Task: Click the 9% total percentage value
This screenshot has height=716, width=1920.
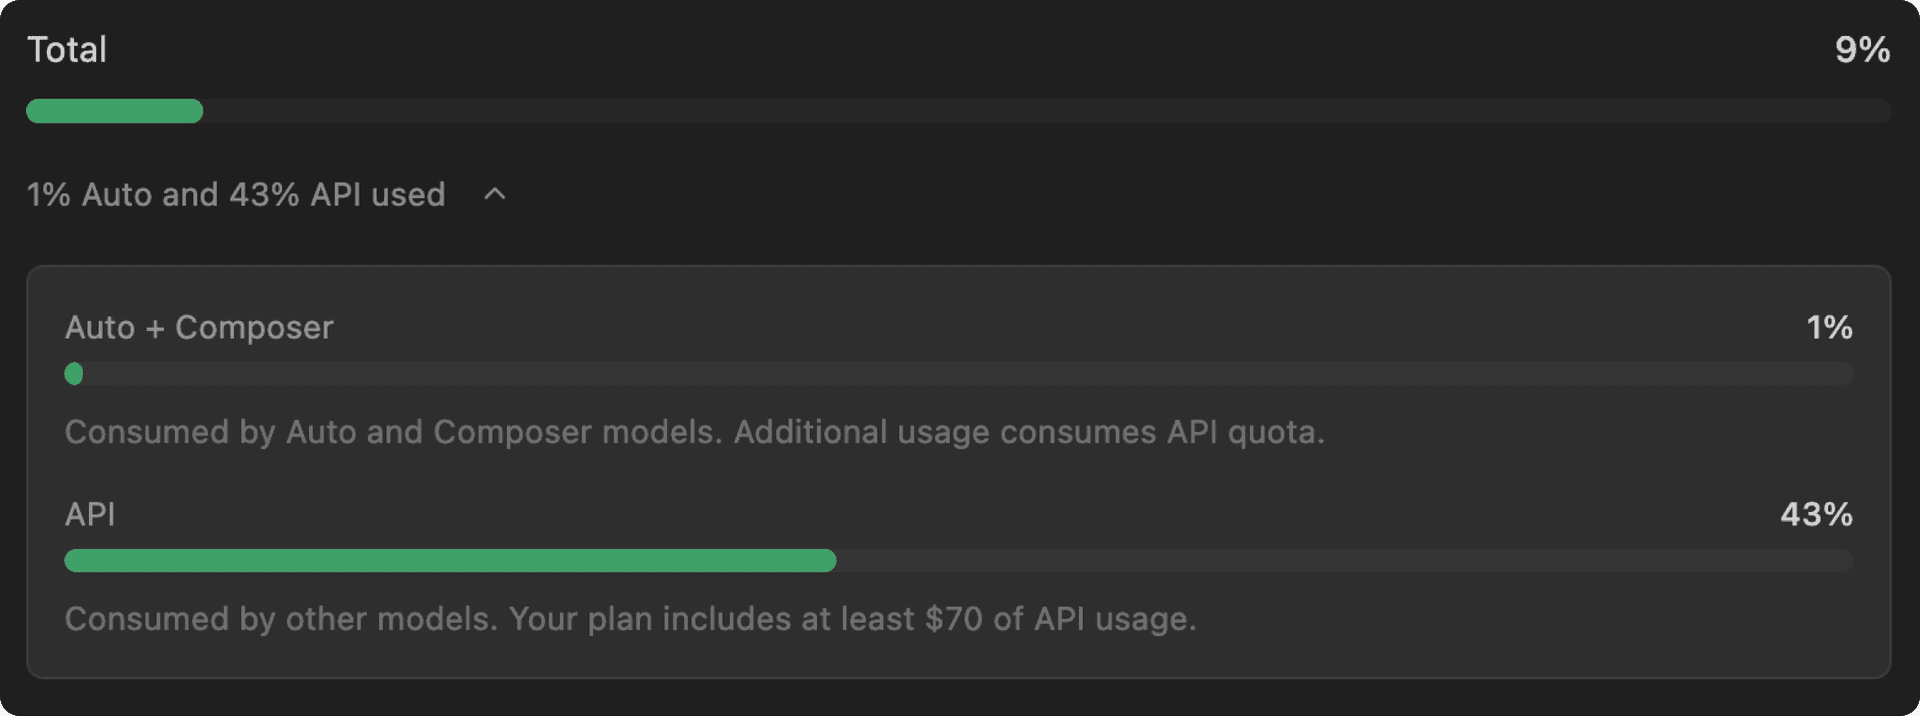Action: pyautogui.click(x=1864, y=49)
